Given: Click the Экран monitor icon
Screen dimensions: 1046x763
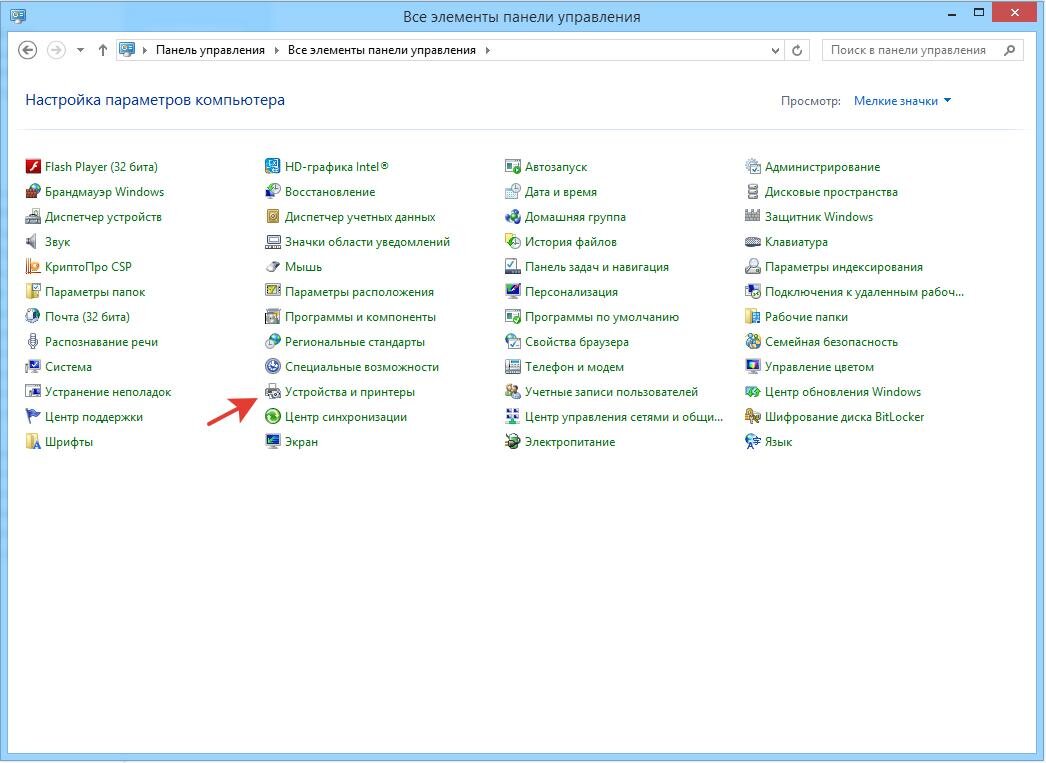Looking at the screenshot, I should [273, 442].
